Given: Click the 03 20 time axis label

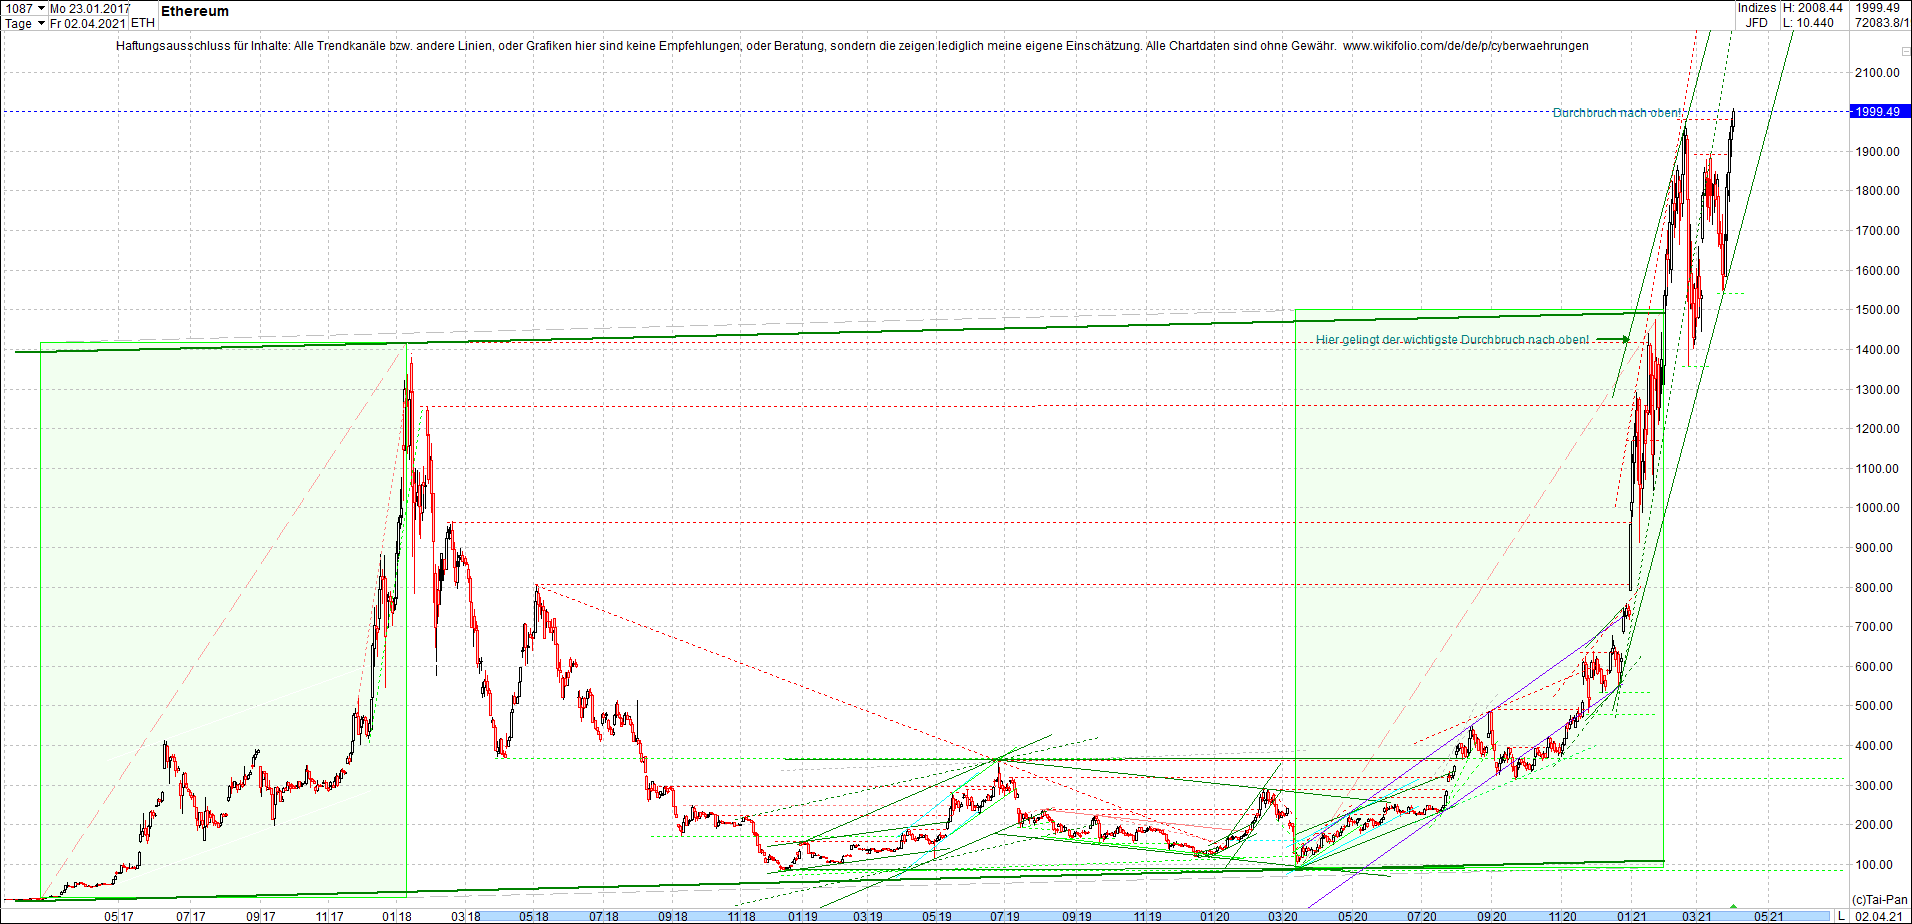Looking at the screenshot, I should pyautogui.click(x=1283, y=916).
